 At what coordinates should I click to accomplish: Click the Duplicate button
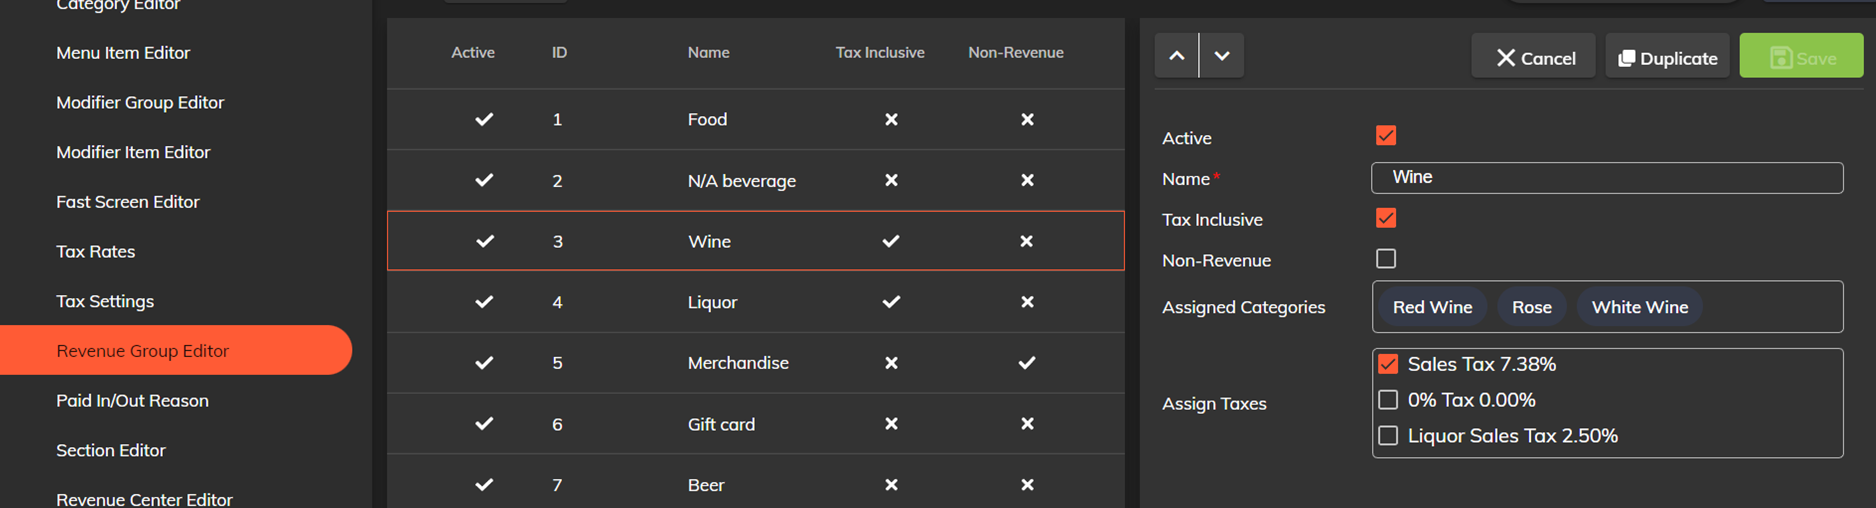1667,58
